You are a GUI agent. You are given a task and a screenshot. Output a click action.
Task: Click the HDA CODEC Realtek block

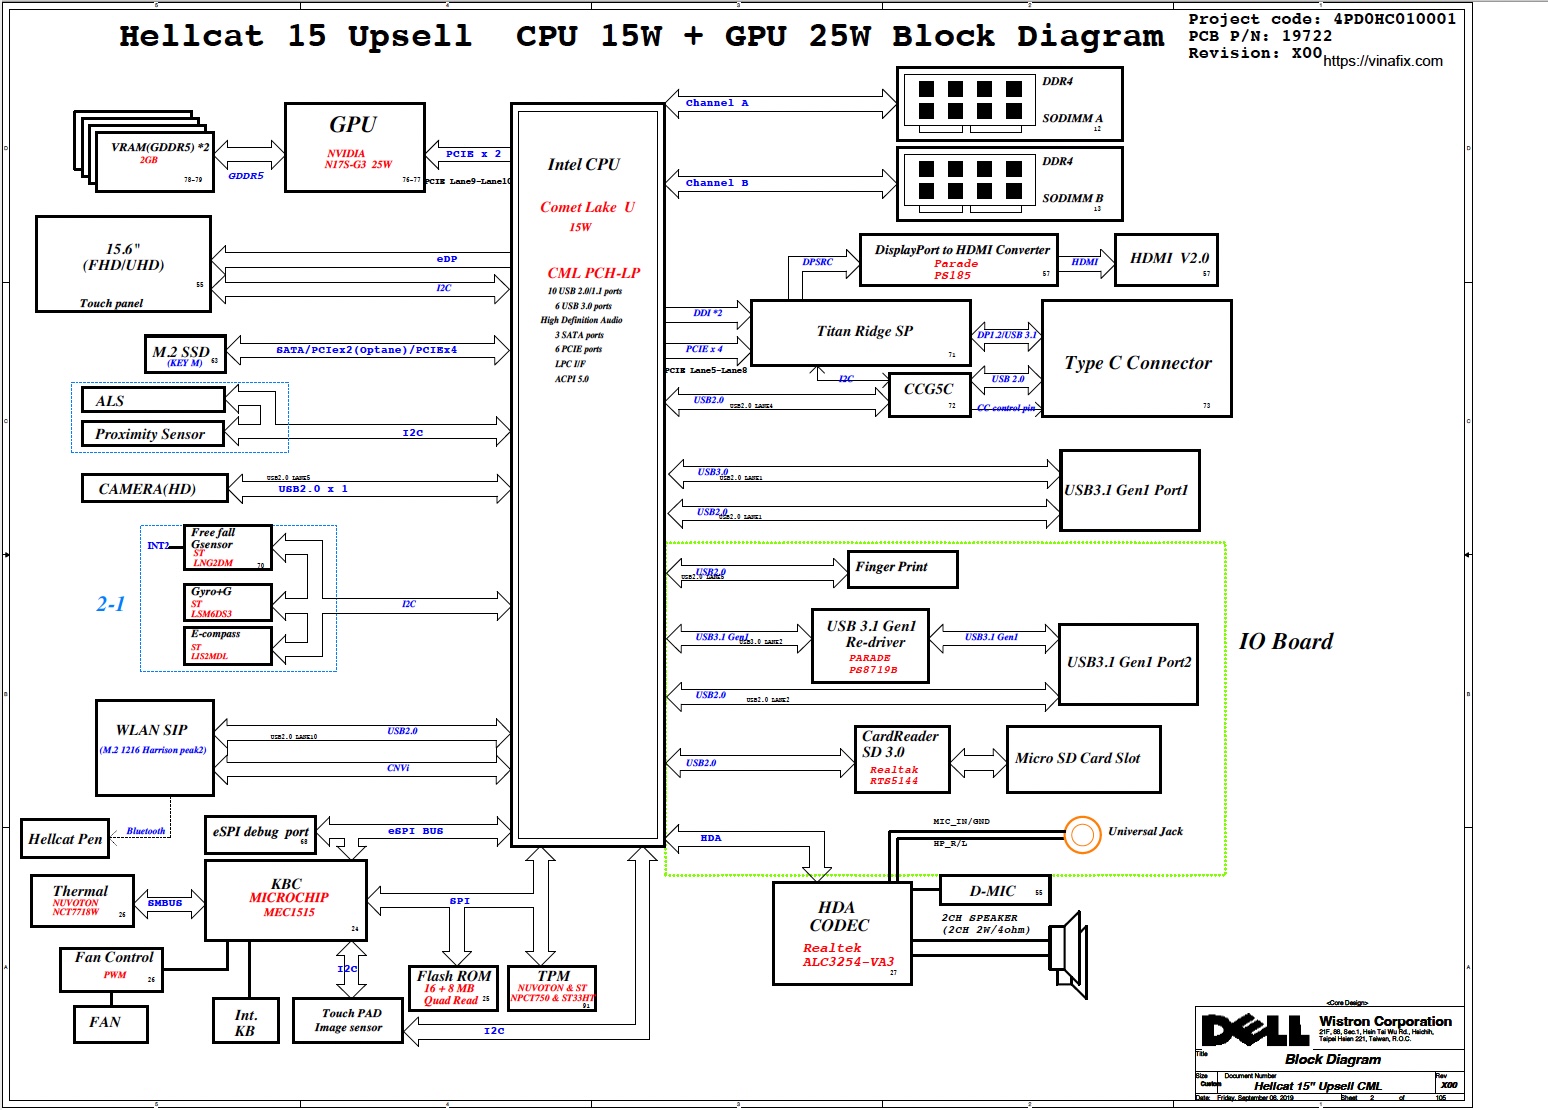[x=843, y=933]
